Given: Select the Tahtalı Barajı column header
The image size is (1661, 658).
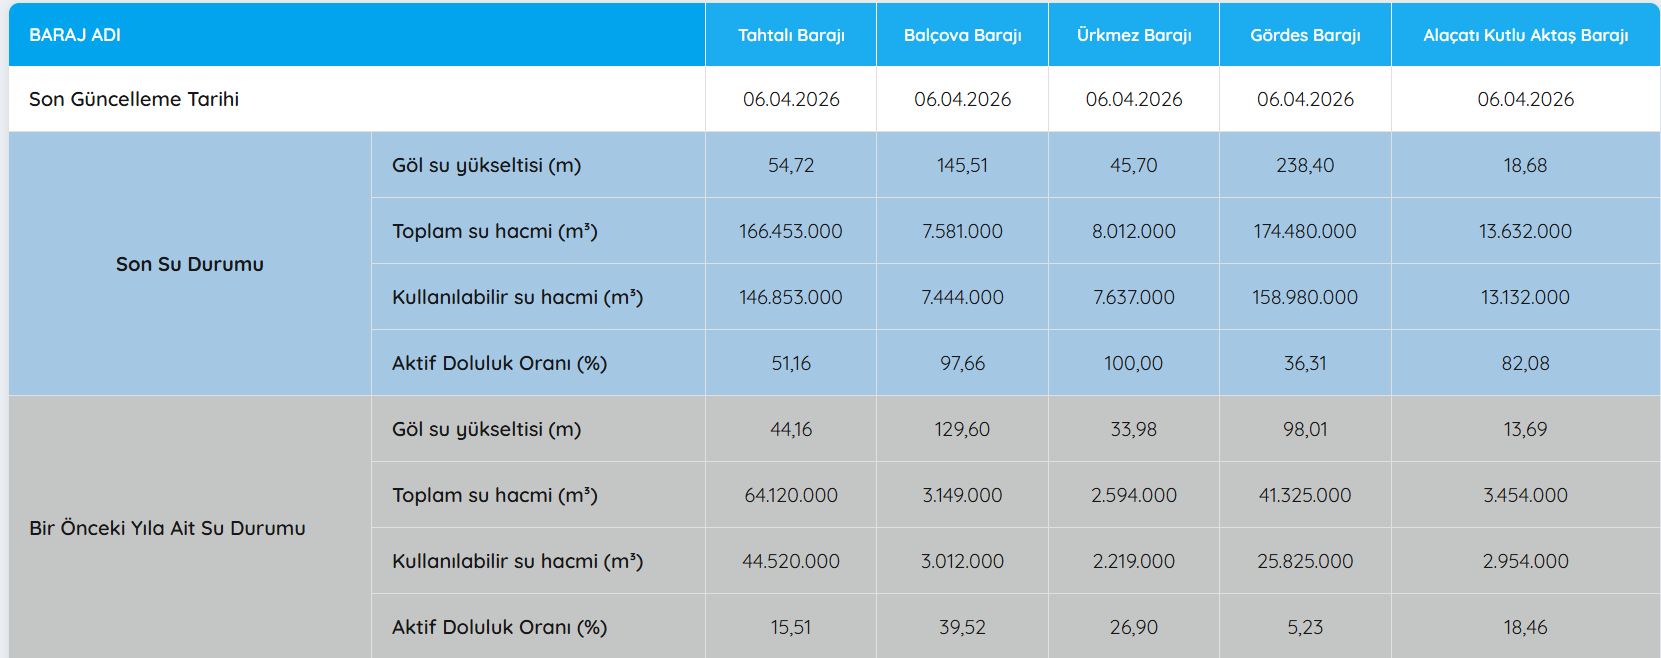Looking at the screenshot, I should pyautogui.click(x=791, y=35).
